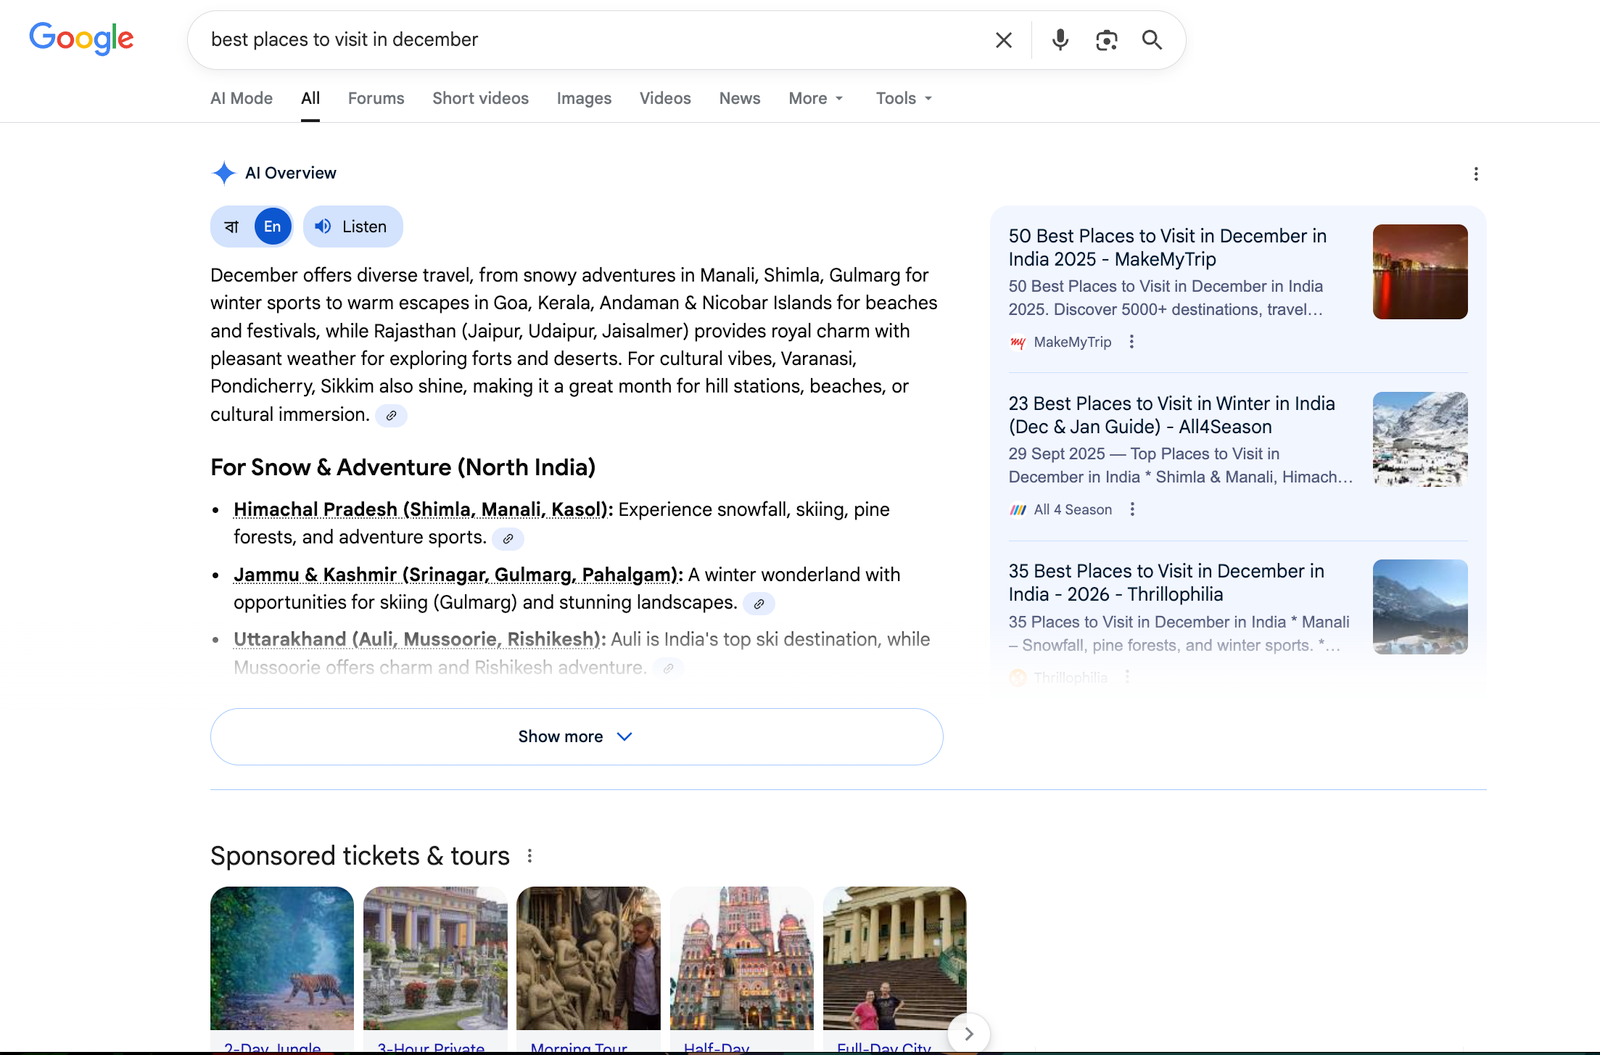Screen dimensions: 1600x1055
Task: Clear the search query with the X icon
Action: (x=1003, y=40)
